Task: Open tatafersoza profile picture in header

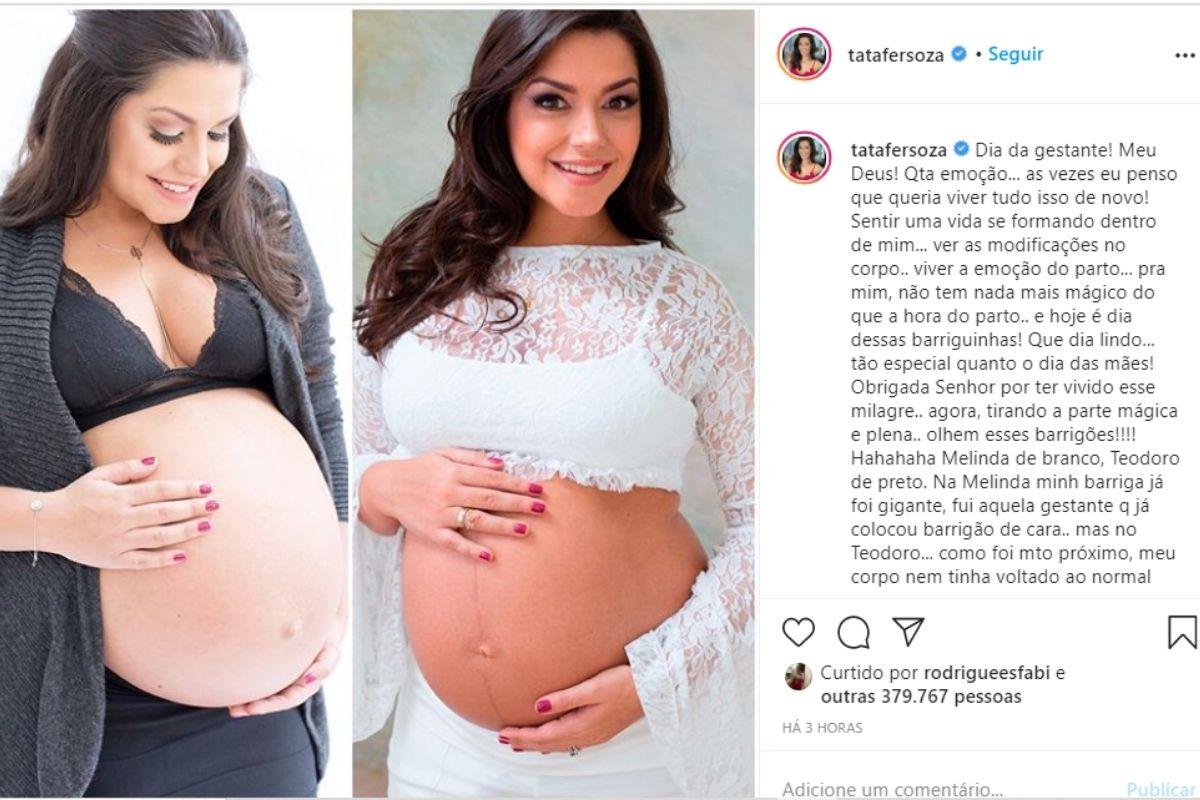Action: pos(802,54)
